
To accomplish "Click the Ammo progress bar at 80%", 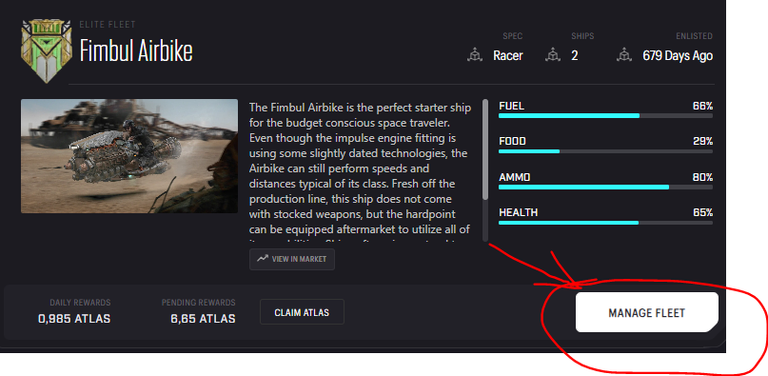I will pos(605,187).
